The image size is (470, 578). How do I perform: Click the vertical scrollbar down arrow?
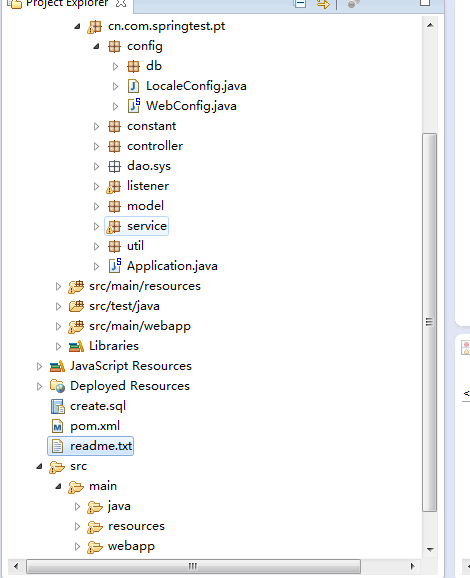[430, 549]
